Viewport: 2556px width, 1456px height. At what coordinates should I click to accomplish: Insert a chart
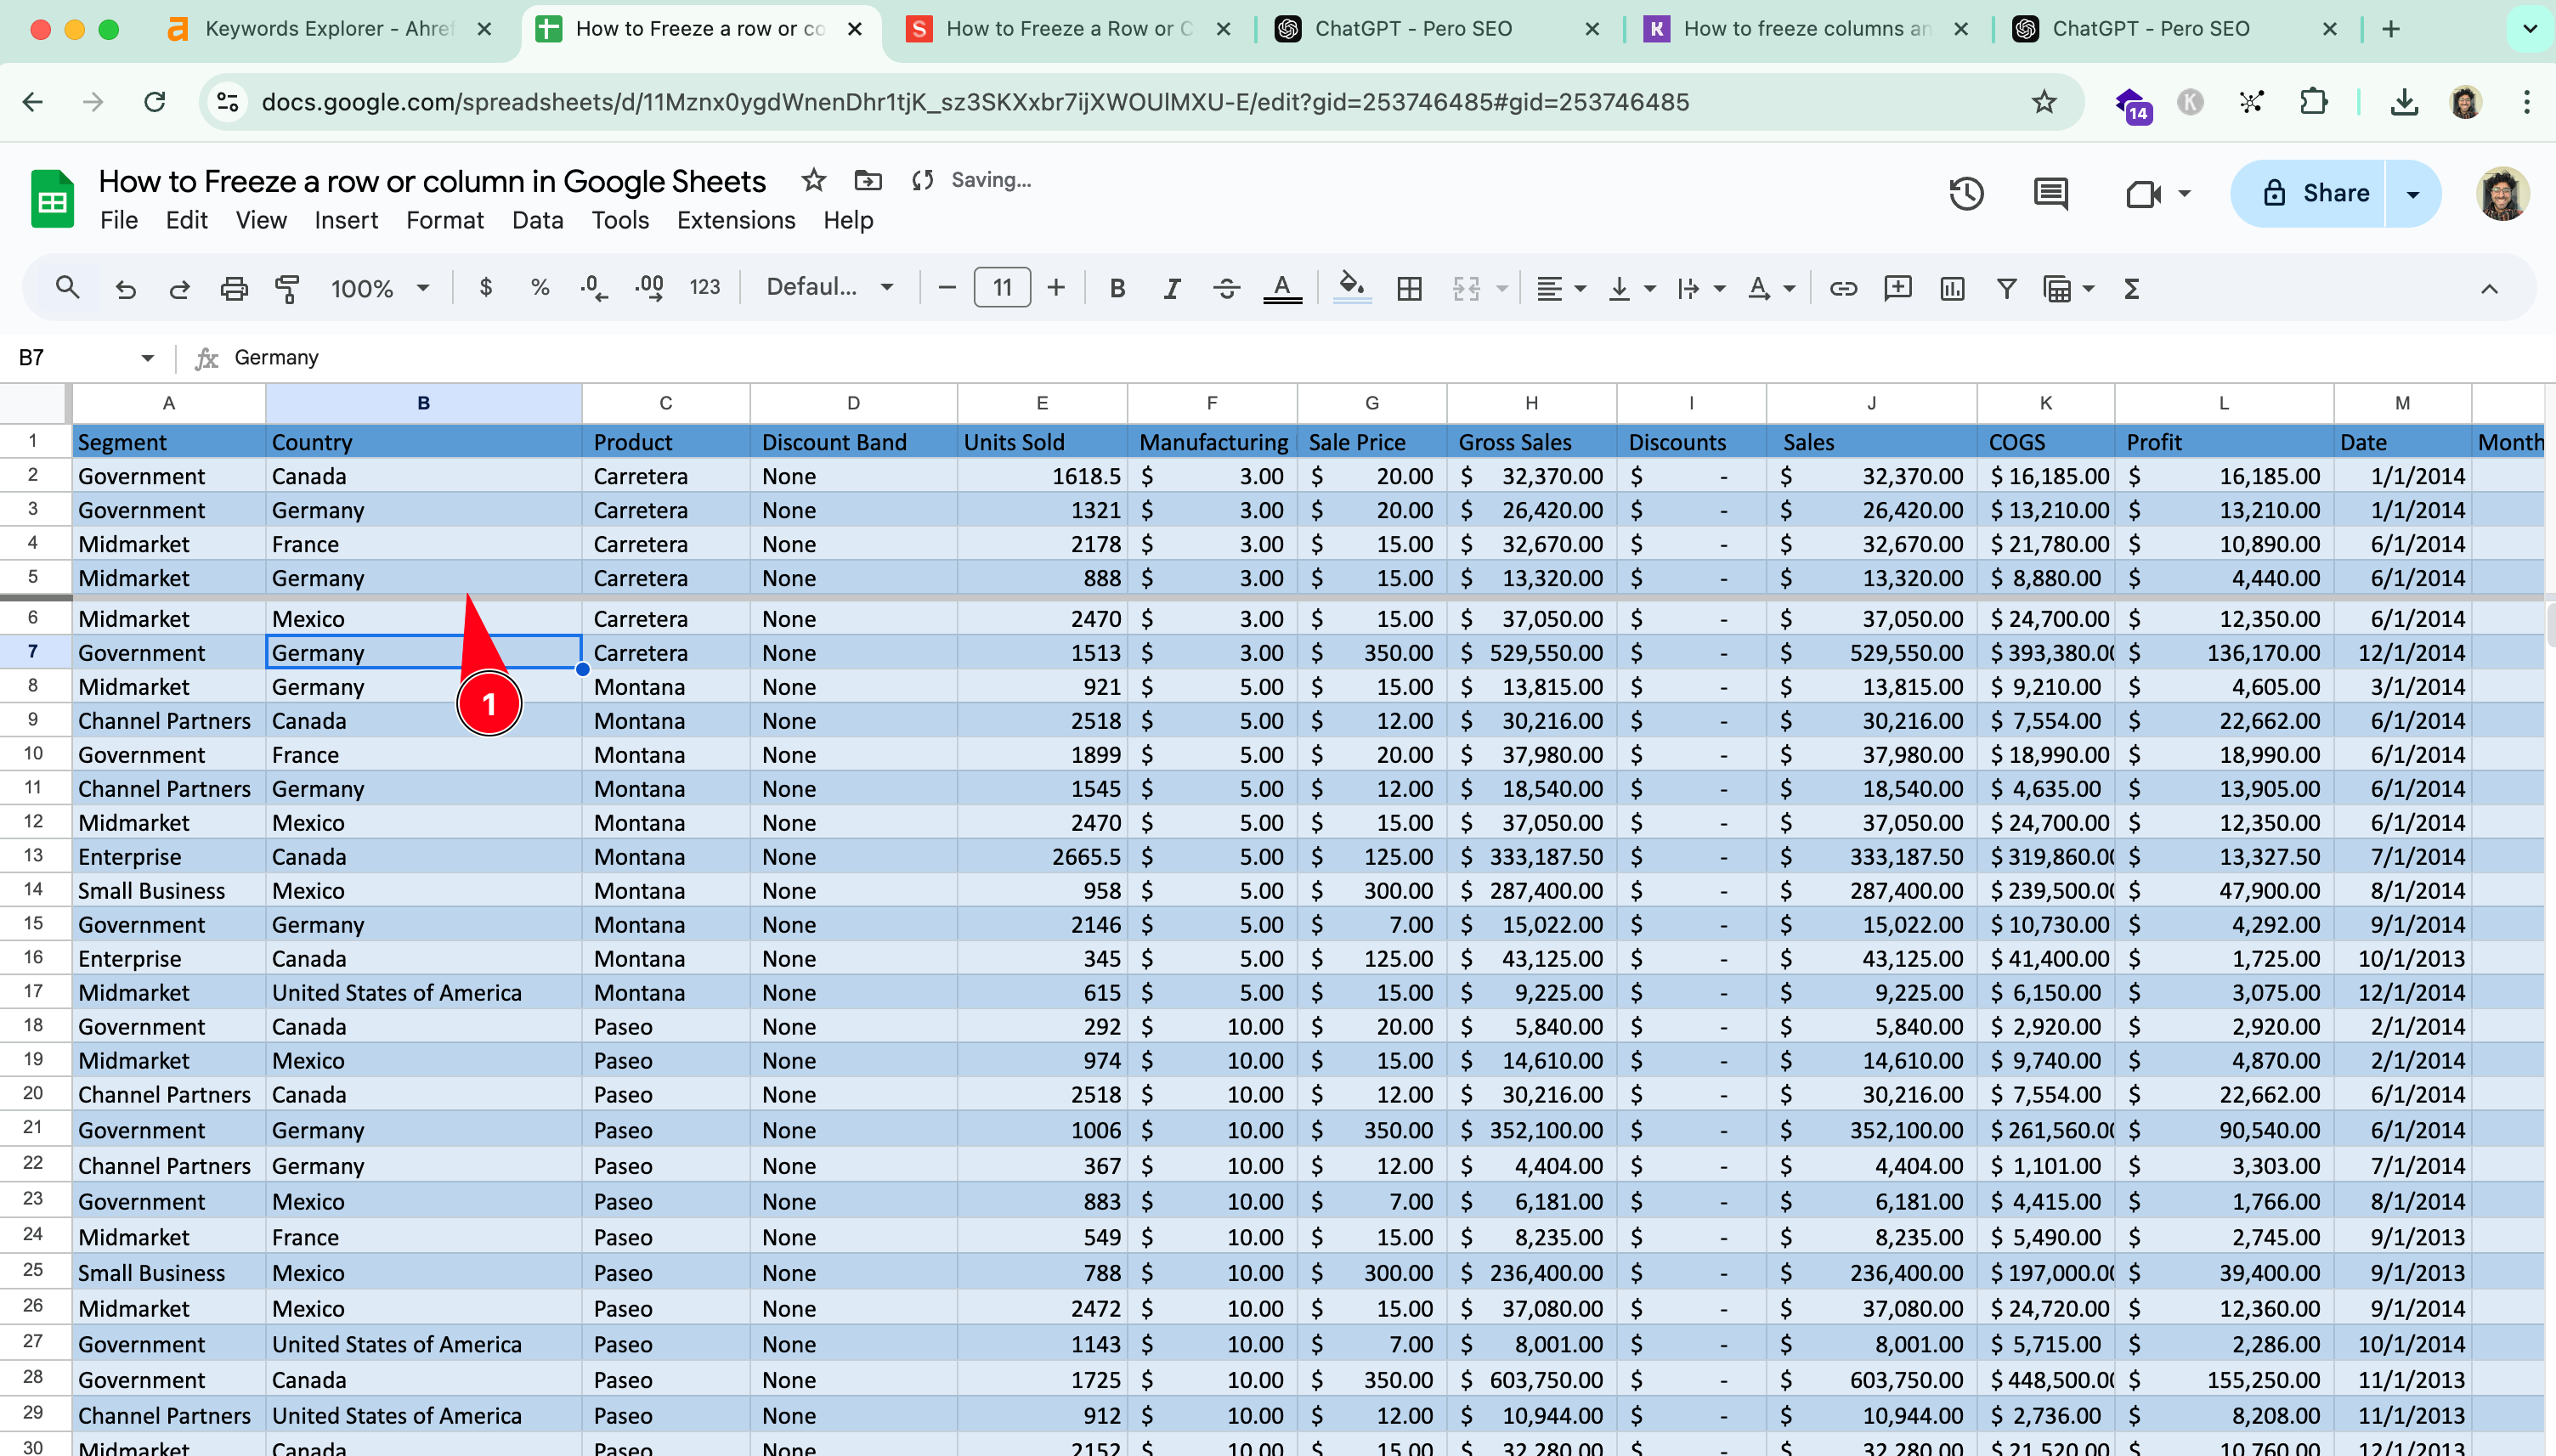(1952, 288)
